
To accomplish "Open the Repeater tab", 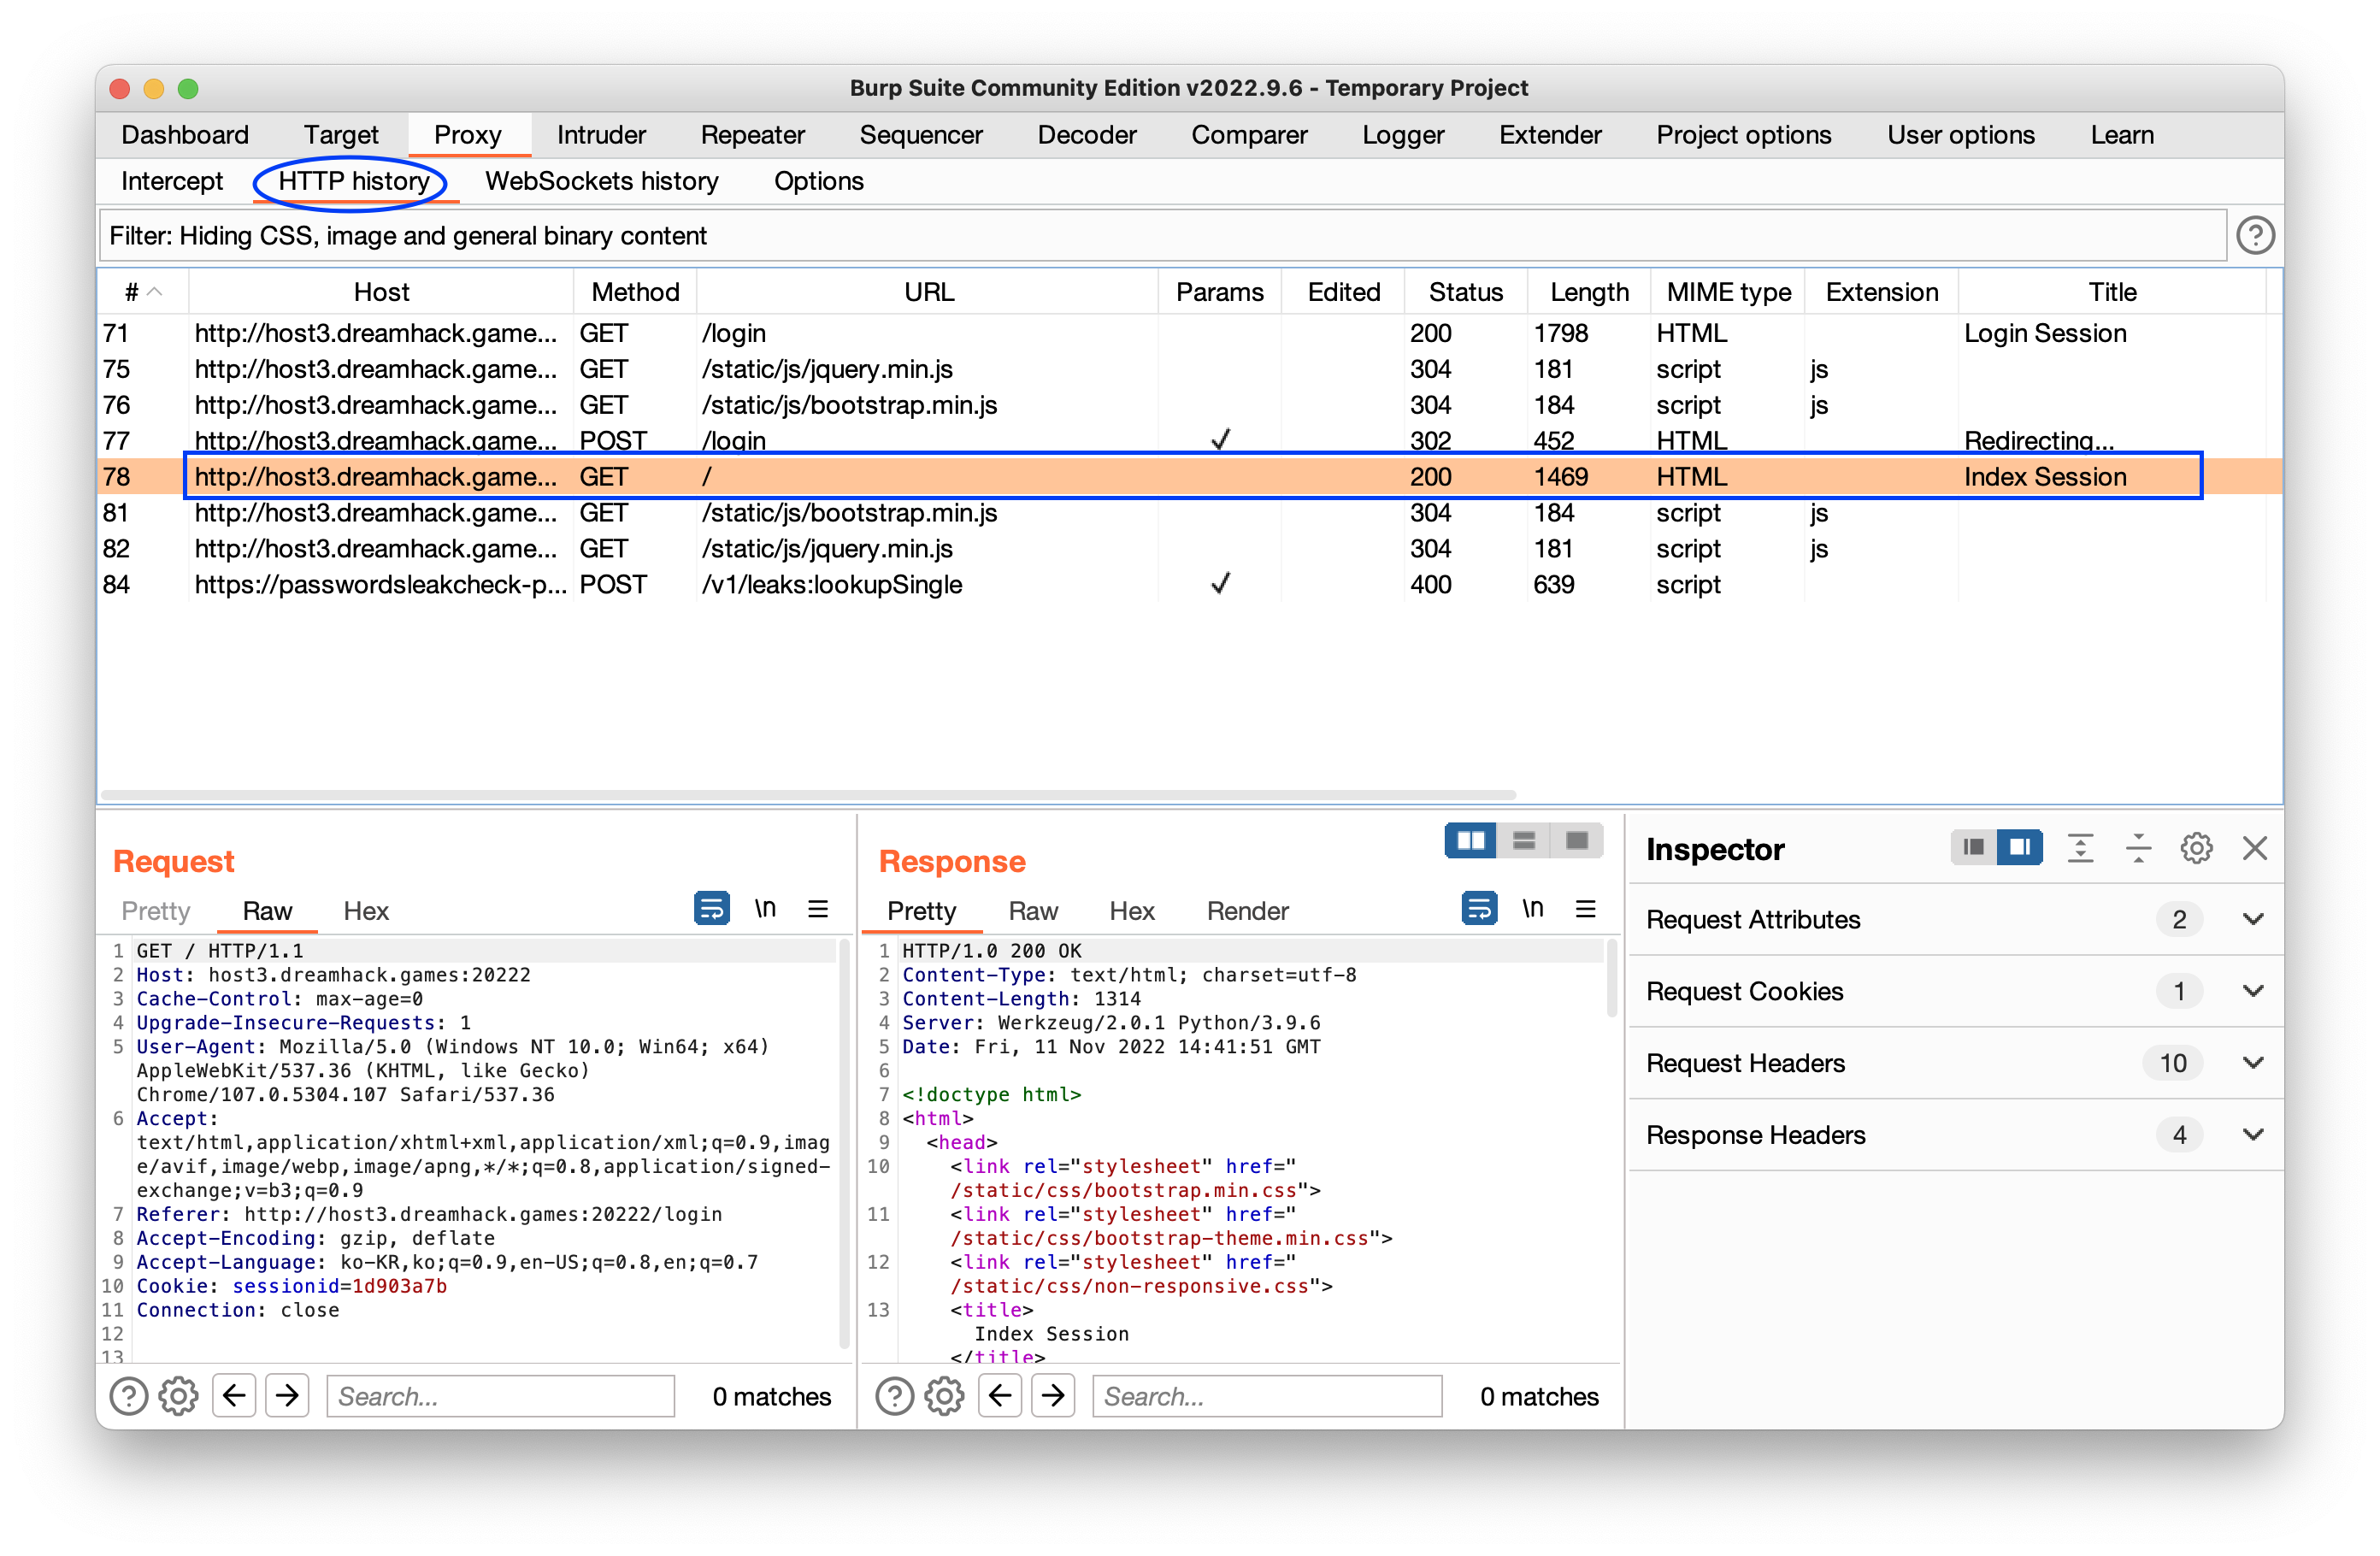I will (x=752, y=135).
